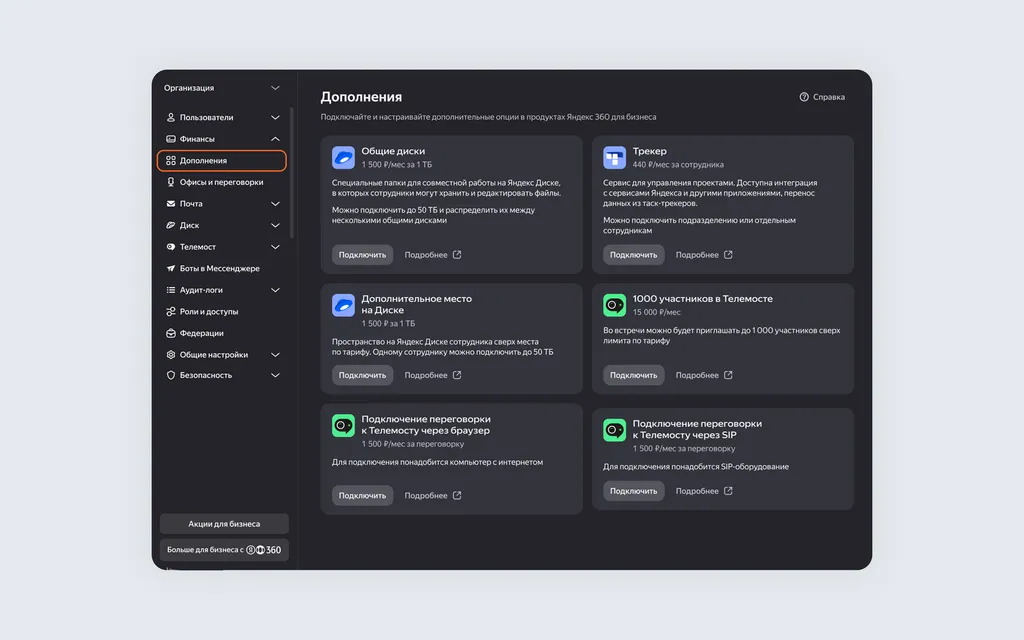
Task: Click the Боты в Мессенджере paper plane icon
Action: point(170,268)
